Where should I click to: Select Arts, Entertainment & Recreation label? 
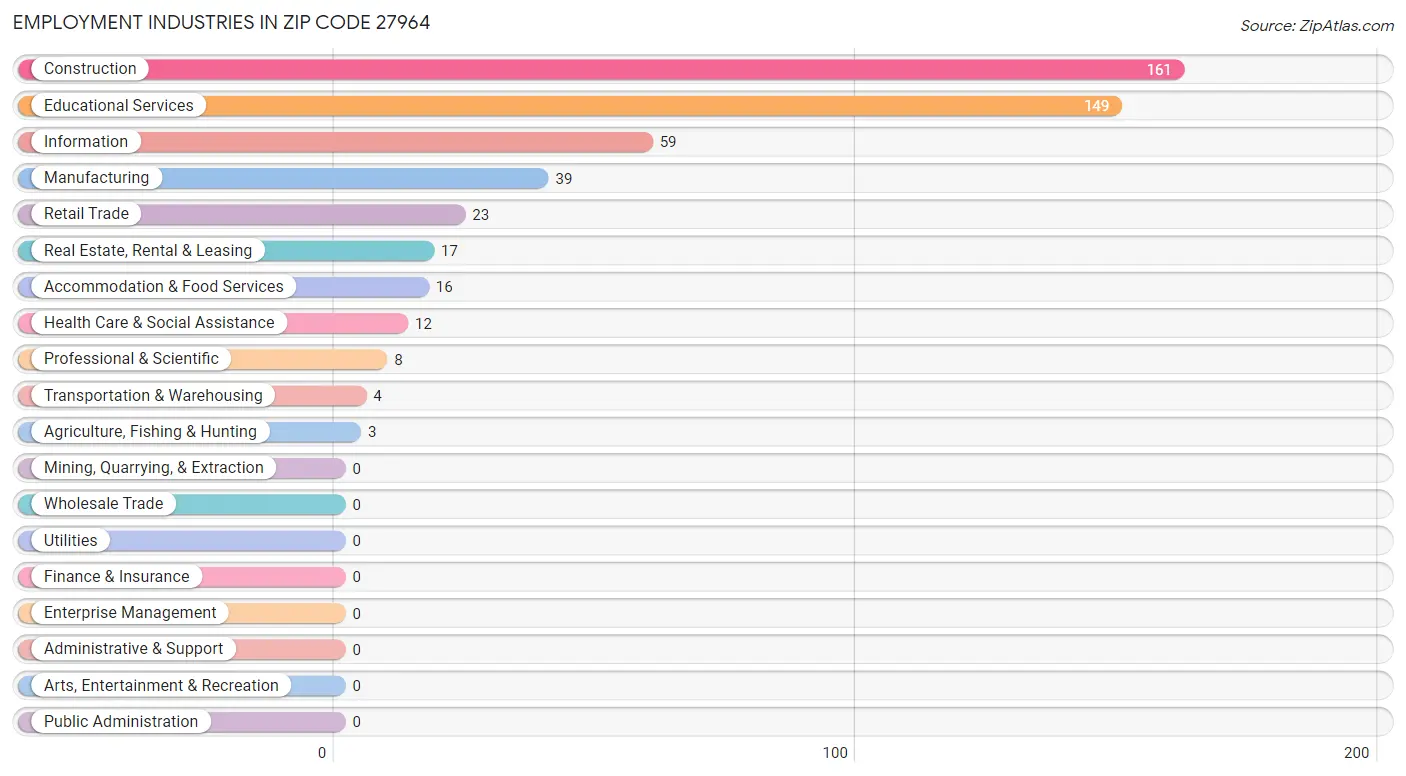pyautogui.click(x=161, y=686)
